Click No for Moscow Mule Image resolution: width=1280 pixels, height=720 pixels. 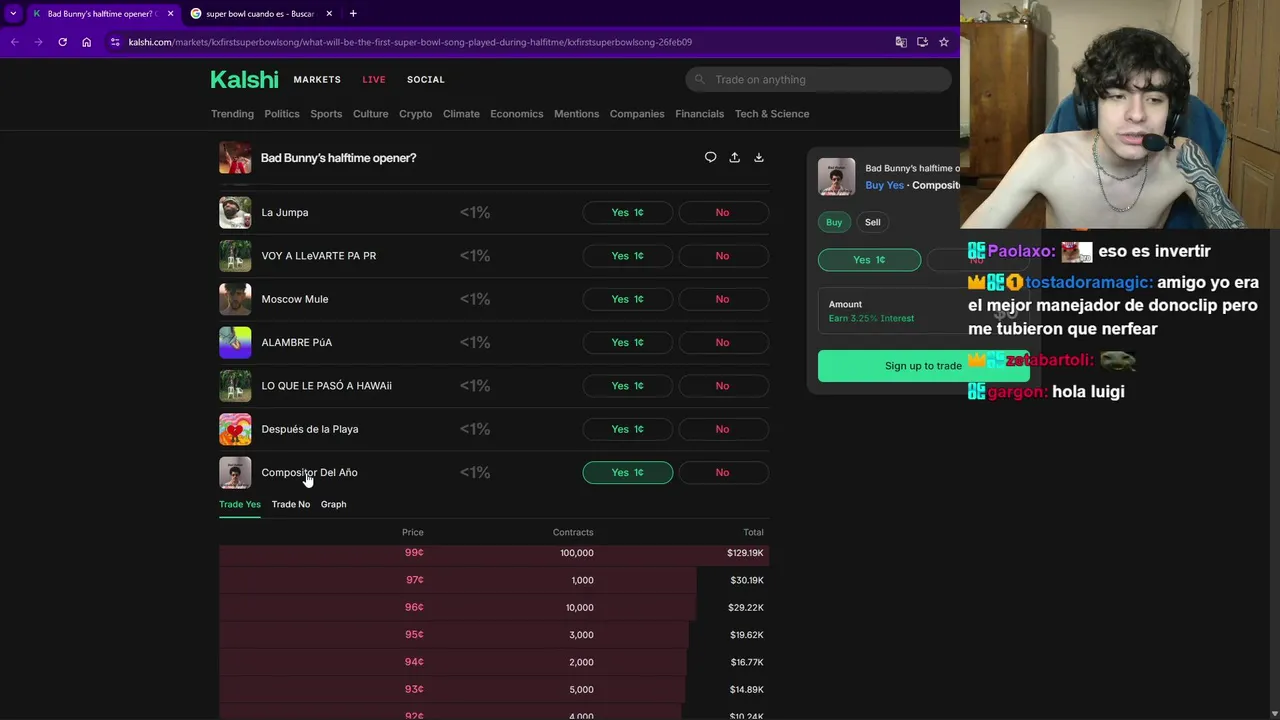[x=723, y=299]
